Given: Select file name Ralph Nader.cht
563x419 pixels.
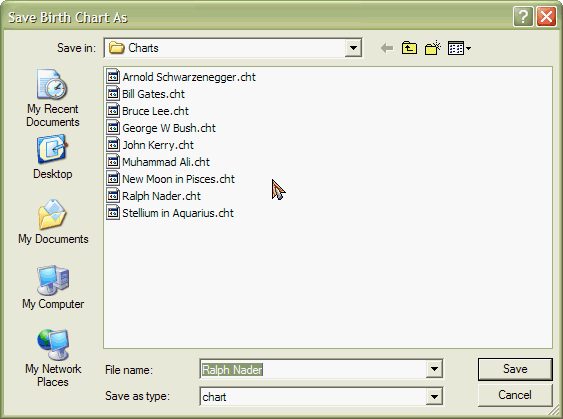Looking at the screenshot, I should (161, 196).
